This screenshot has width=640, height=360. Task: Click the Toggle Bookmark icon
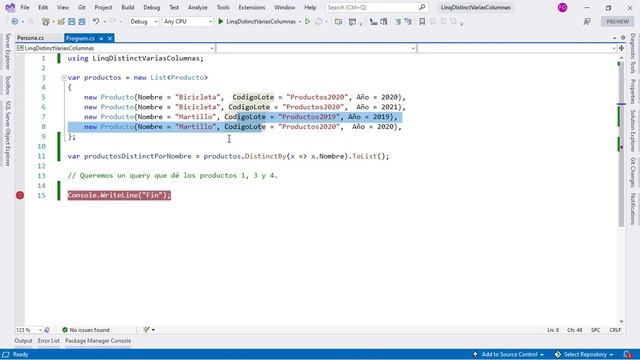(422, 22)
